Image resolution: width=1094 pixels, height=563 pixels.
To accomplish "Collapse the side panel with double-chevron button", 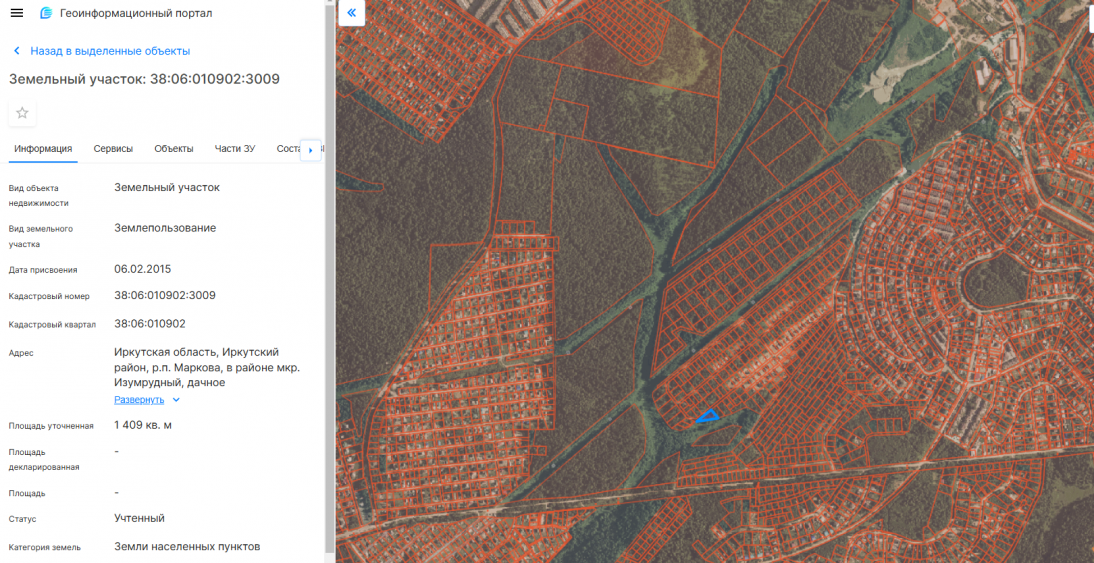I will (x=352, y=13).
